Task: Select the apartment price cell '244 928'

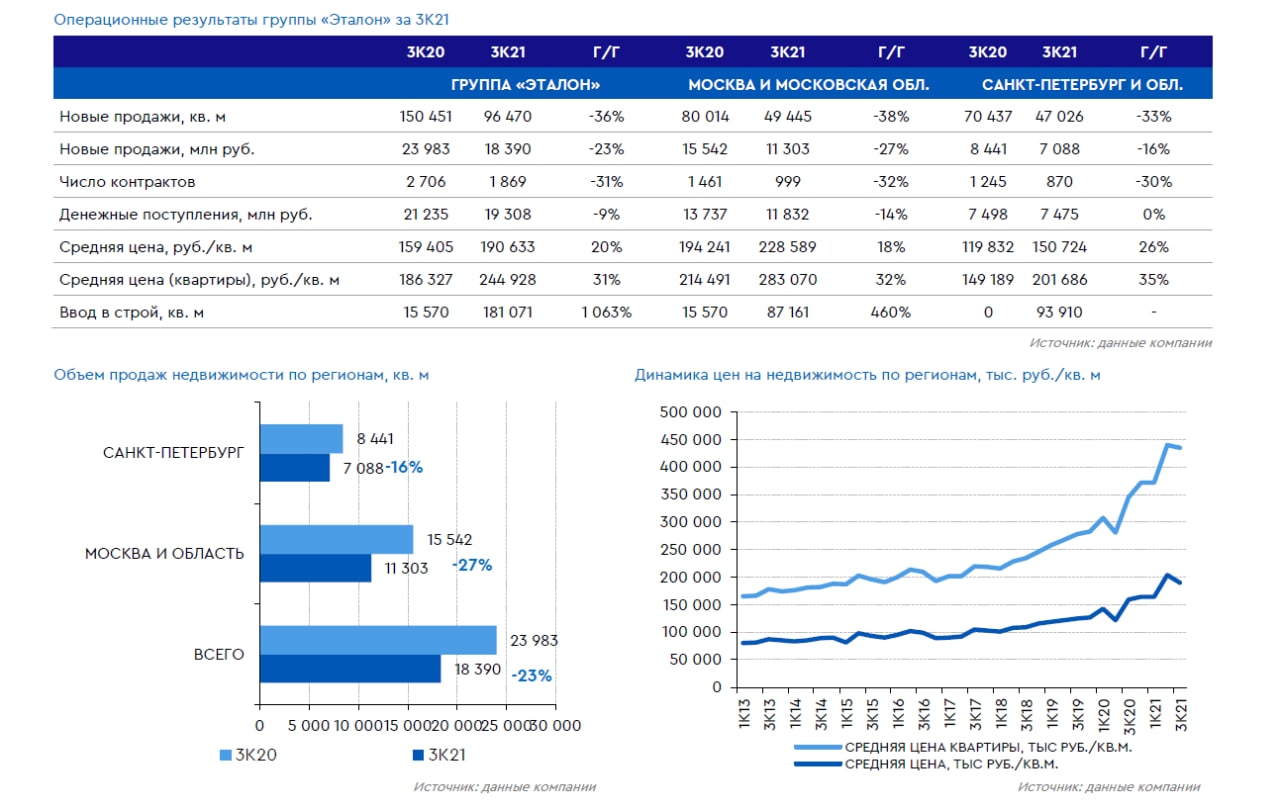Action: point(508,280)
